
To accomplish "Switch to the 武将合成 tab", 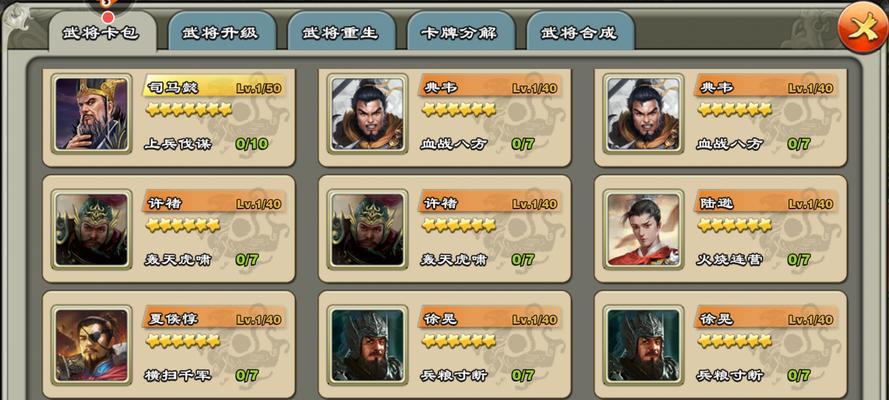I will 581,32.
